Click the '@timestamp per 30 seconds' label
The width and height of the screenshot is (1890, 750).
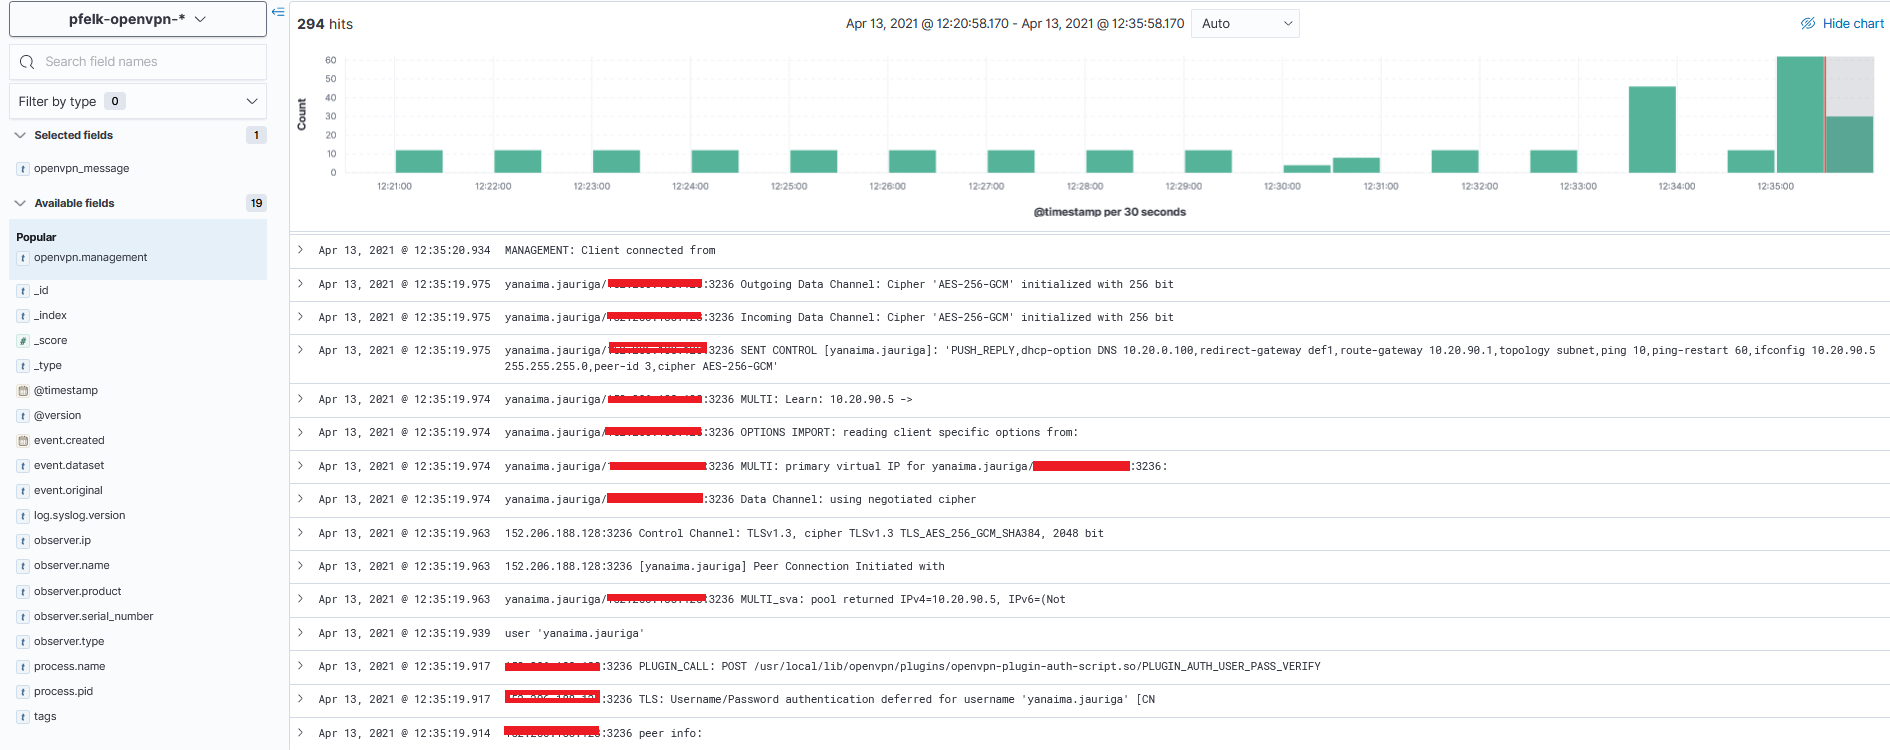point(1110,212)
